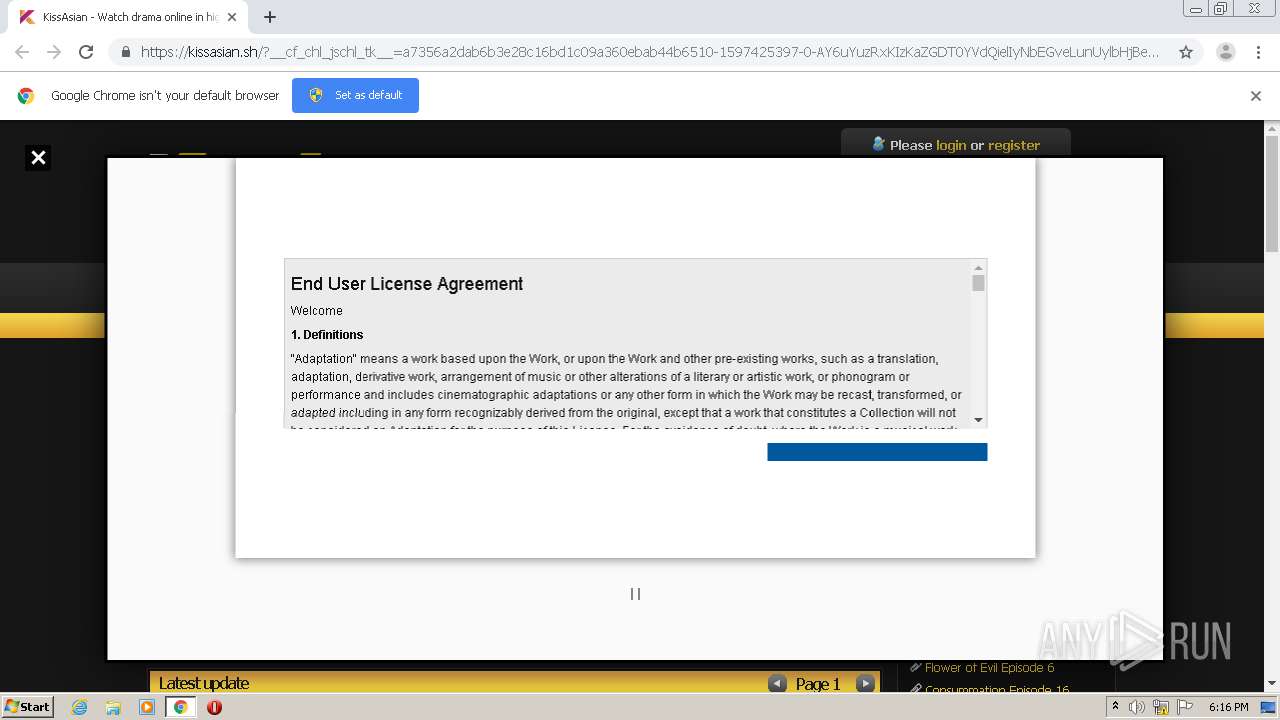Show hidden system tray icons

pyautogui.click(x=1115, y=707)
